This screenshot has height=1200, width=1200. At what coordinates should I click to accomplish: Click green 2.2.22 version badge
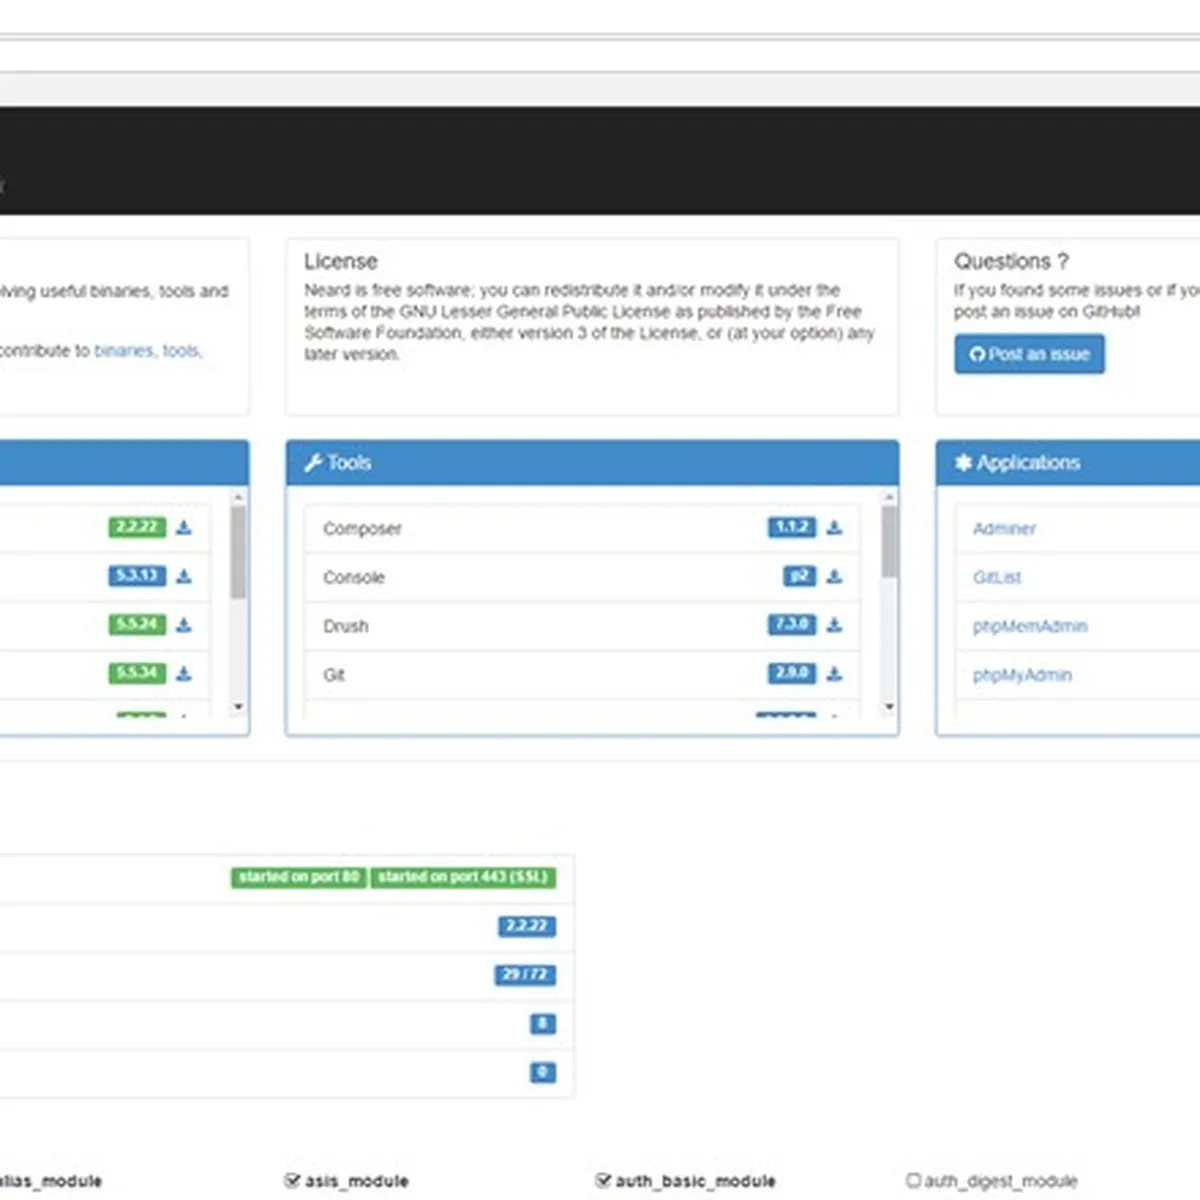pos(137,527)
